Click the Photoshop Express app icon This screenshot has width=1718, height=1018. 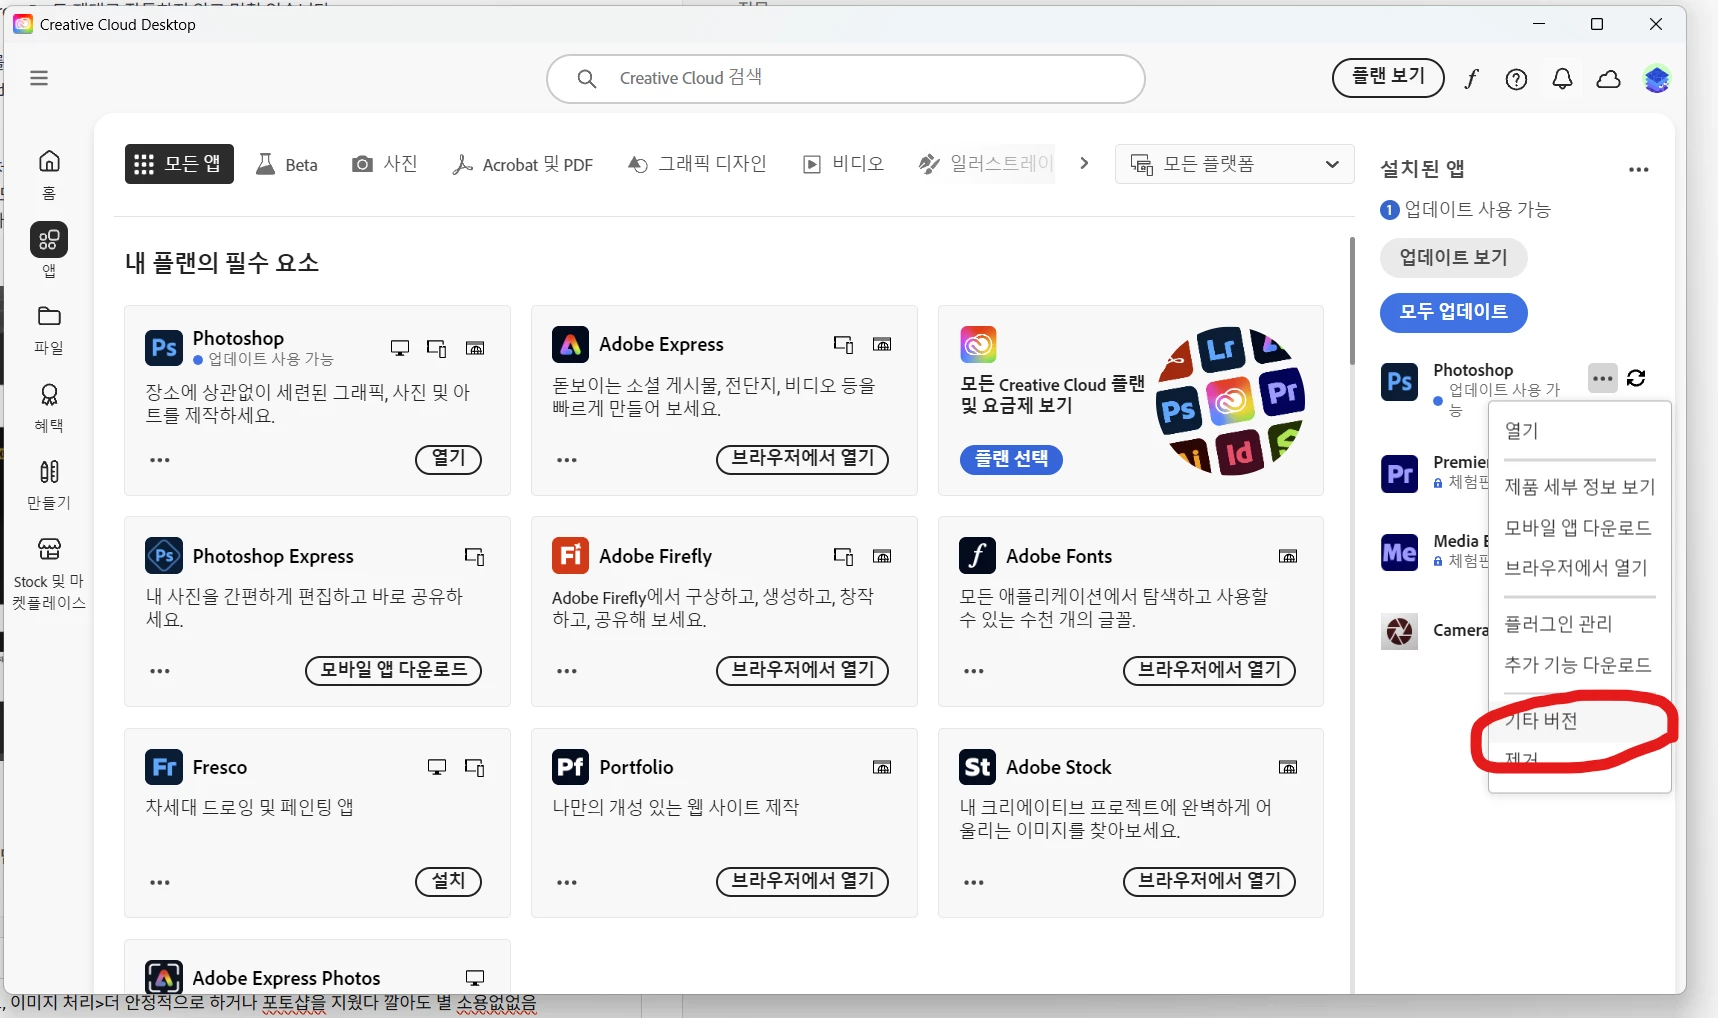coord(164,556)
